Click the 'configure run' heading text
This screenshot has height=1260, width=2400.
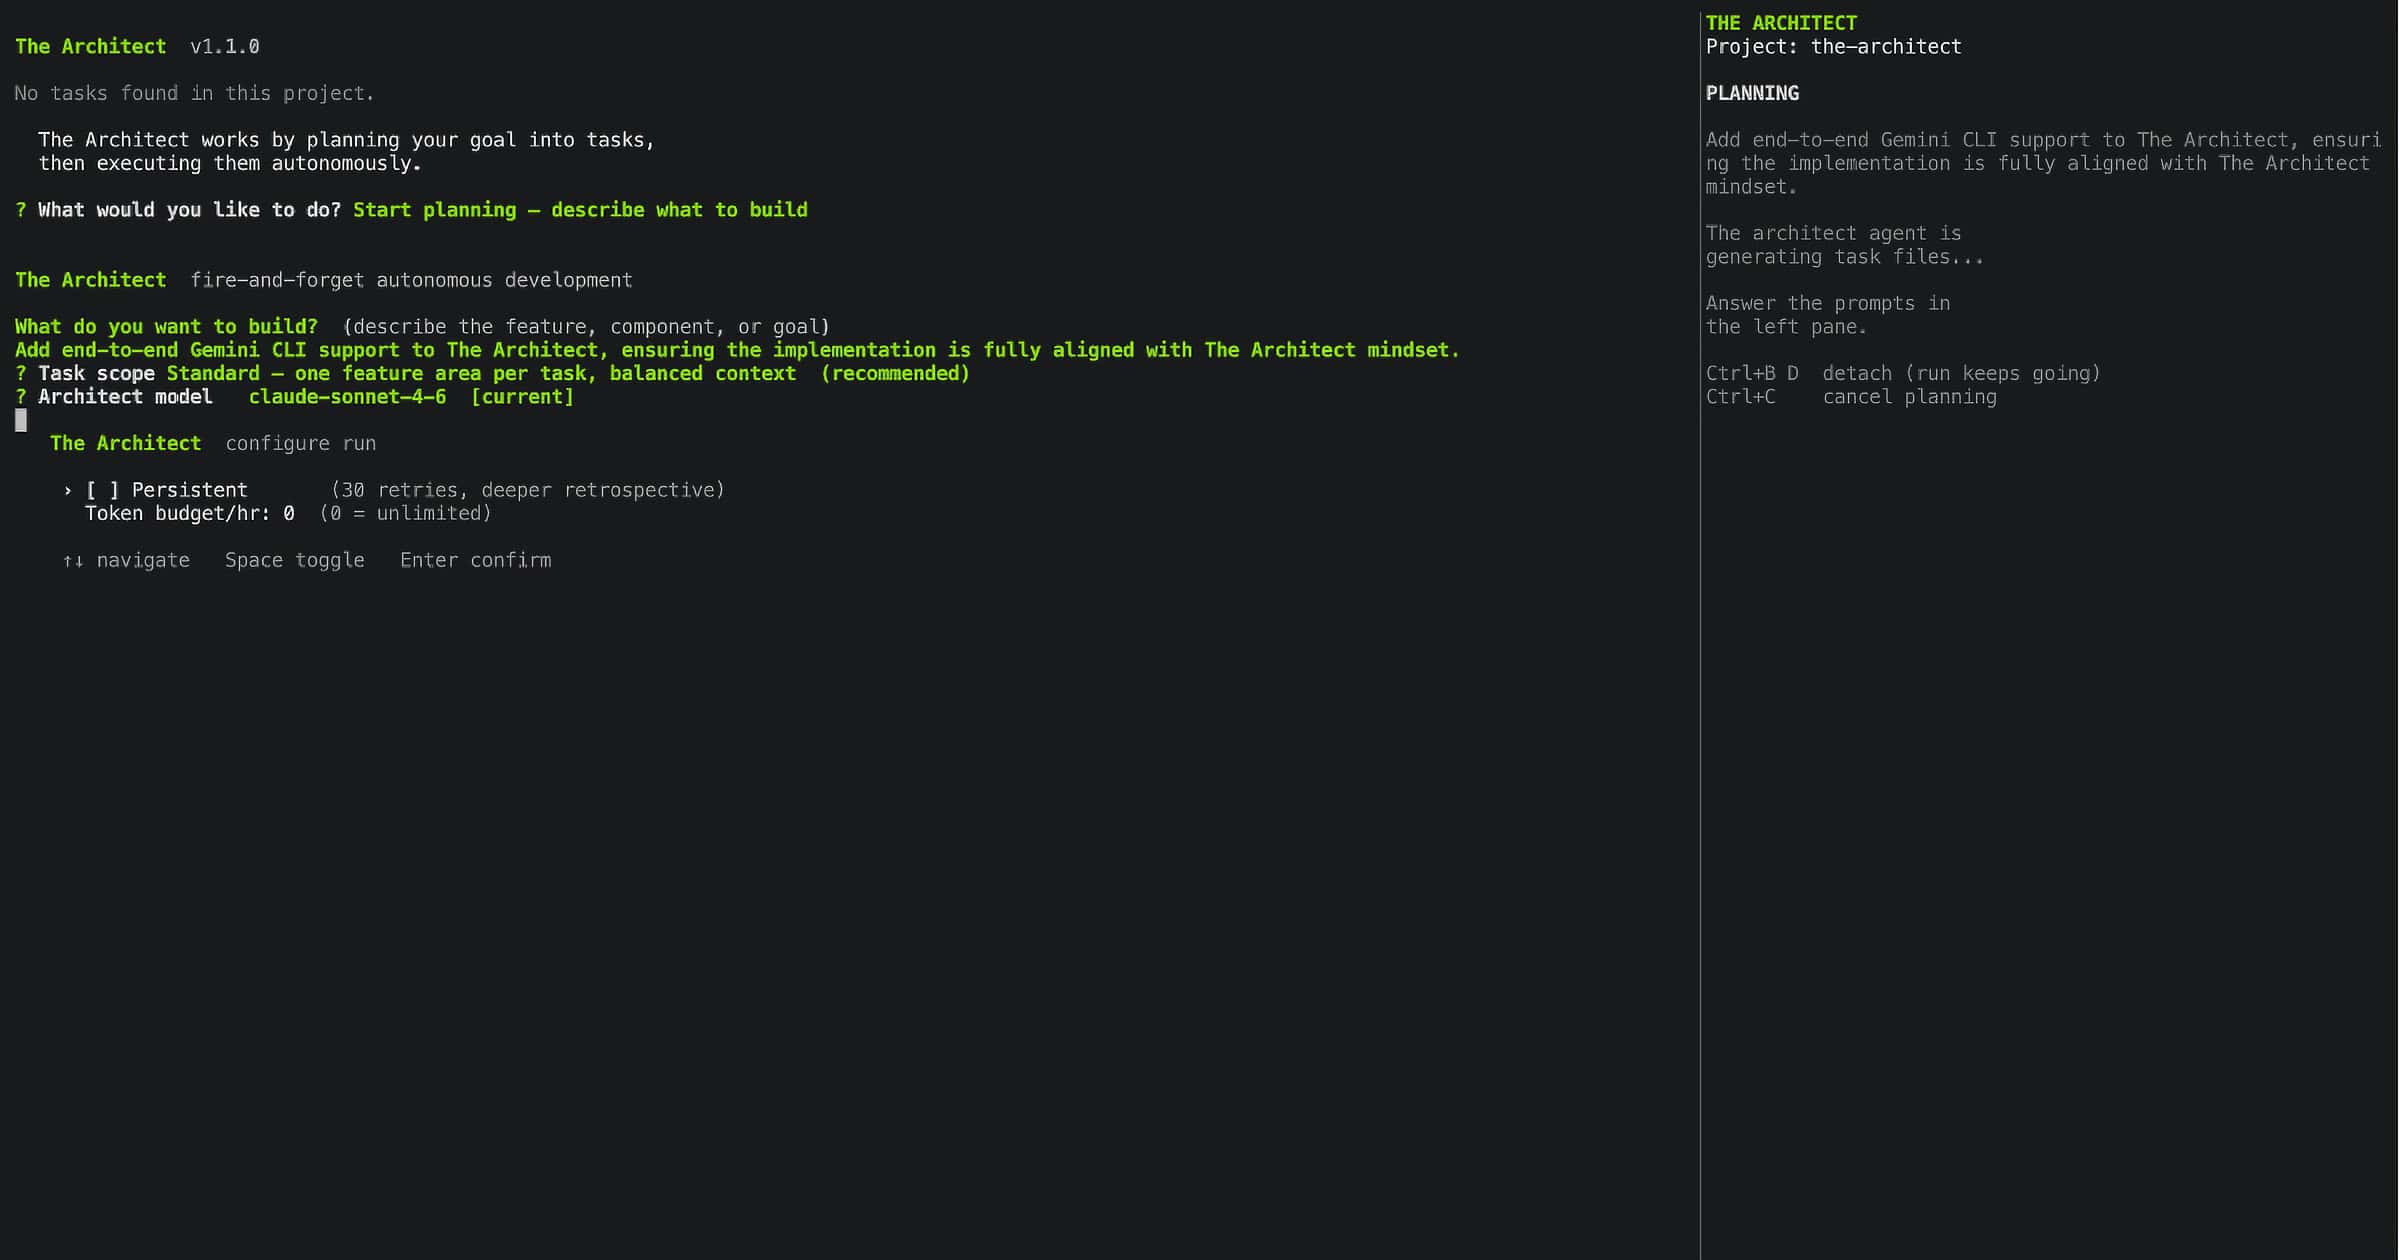(301, 443)
